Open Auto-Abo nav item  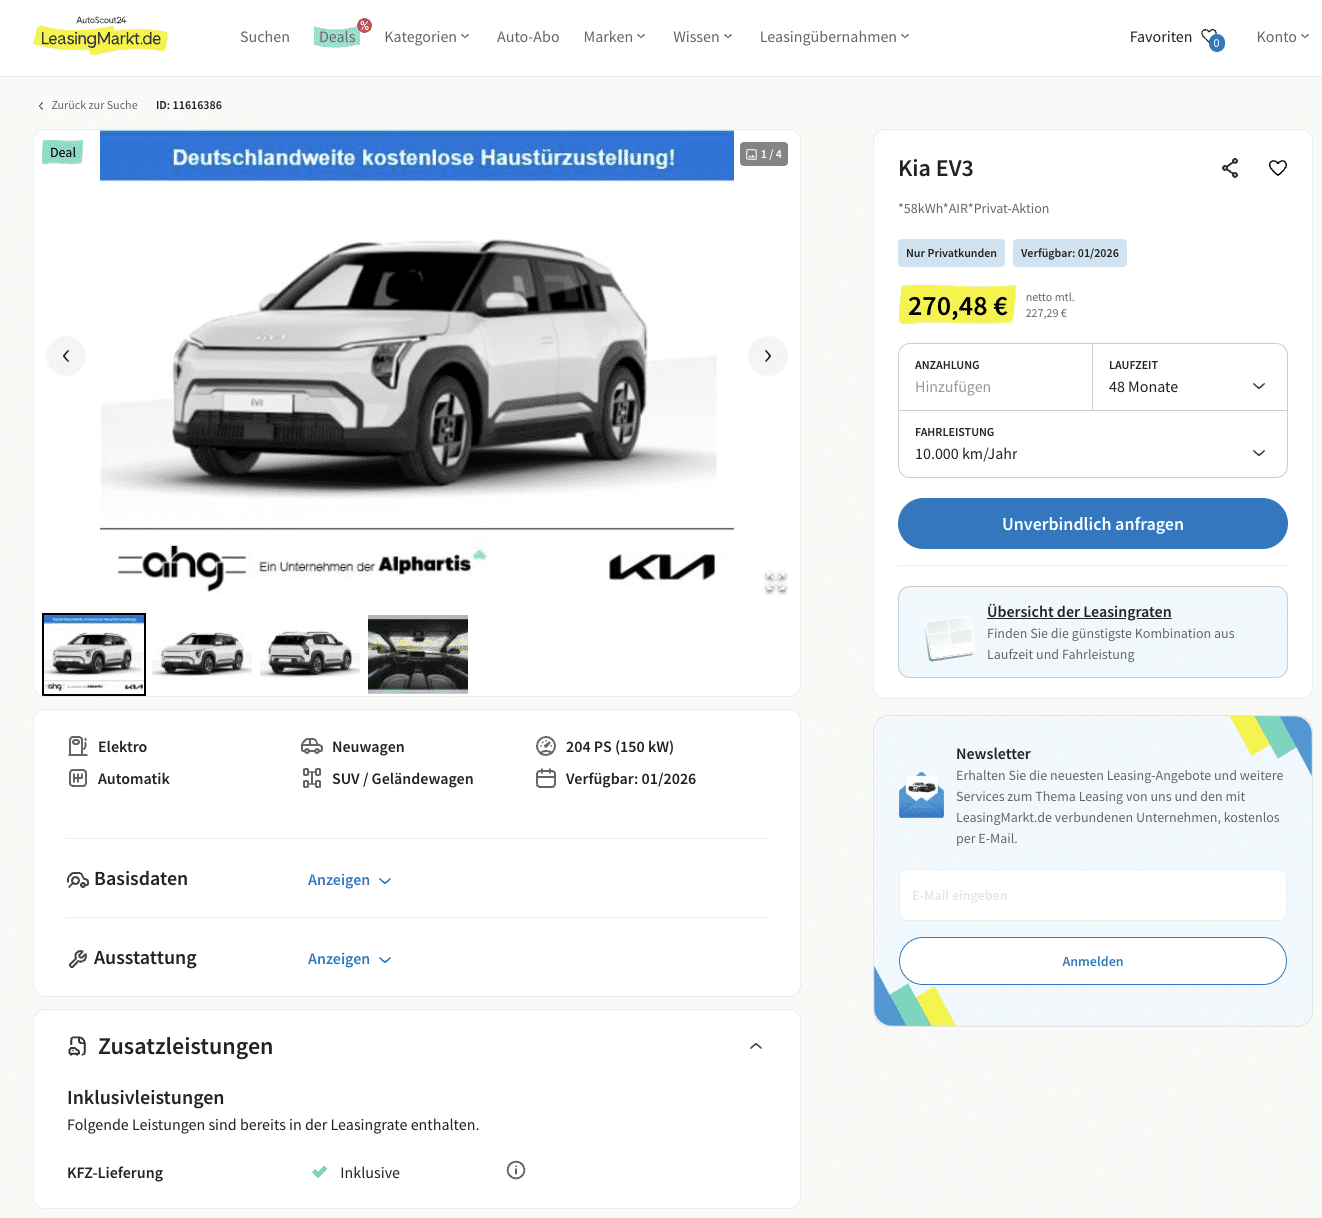click(x=528, y=37)
